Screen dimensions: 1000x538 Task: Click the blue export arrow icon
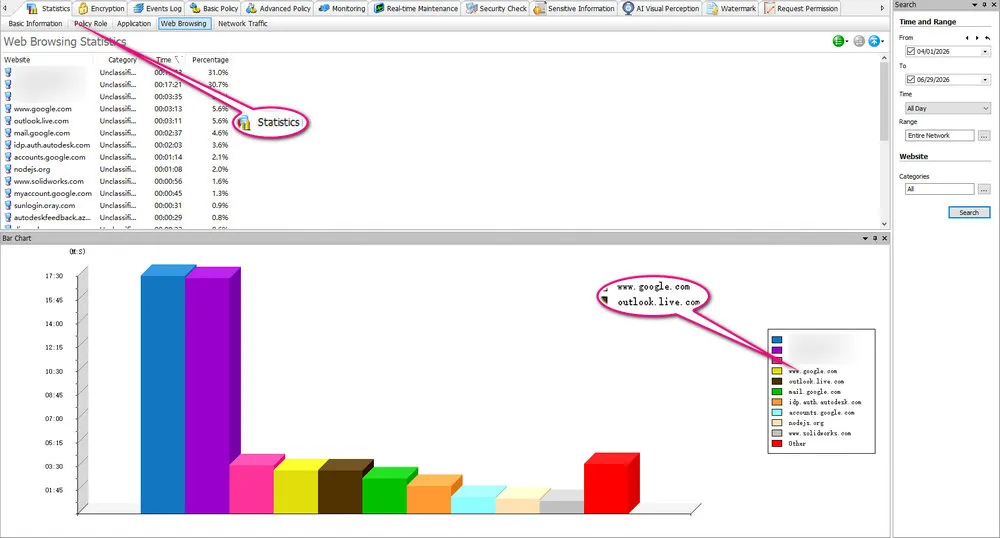(x=874, y=41)
